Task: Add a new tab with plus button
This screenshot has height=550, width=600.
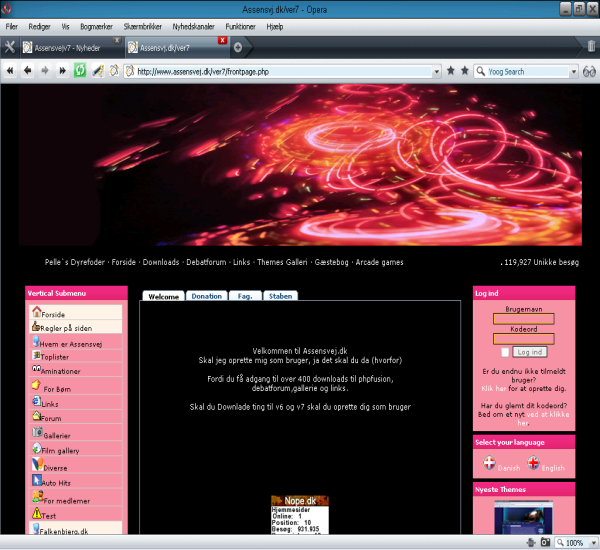Action: (238, 47)
